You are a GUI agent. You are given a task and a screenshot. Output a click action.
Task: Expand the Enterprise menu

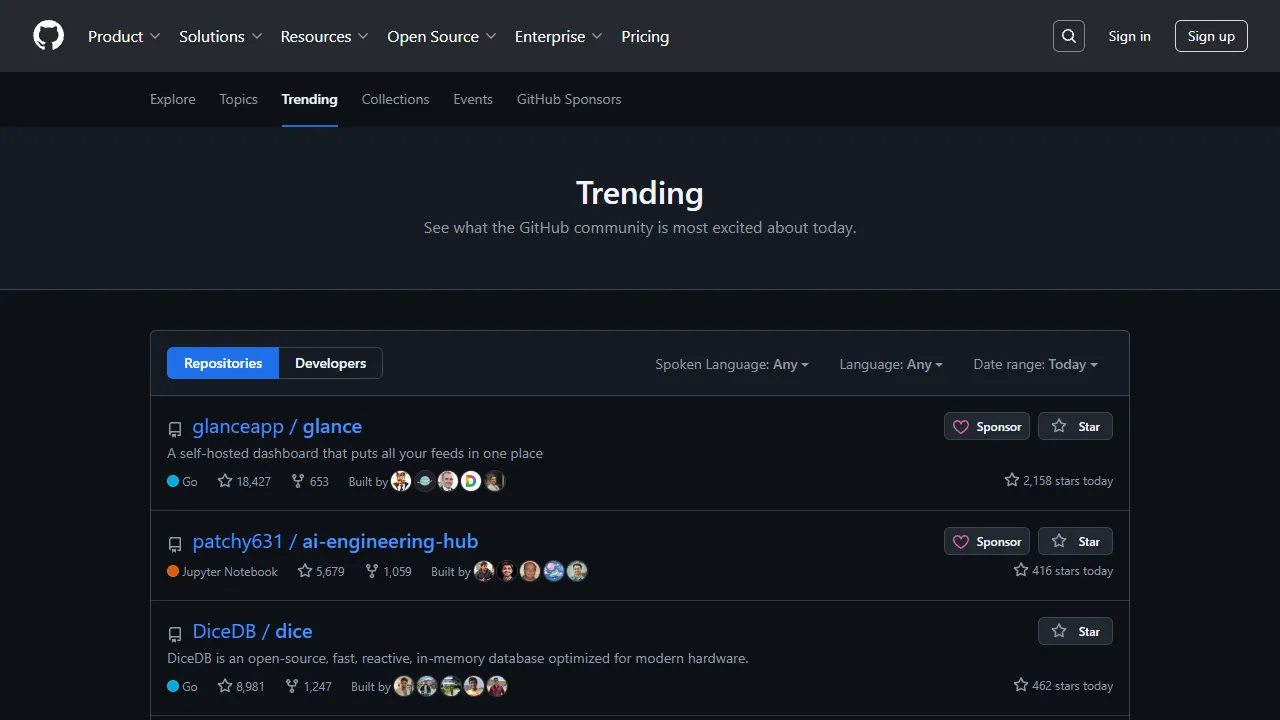pos(559,36)
